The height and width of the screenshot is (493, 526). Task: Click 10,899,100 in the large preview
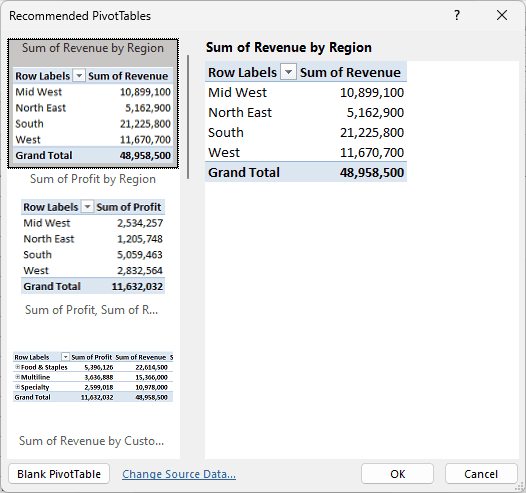tap(372, 93)
